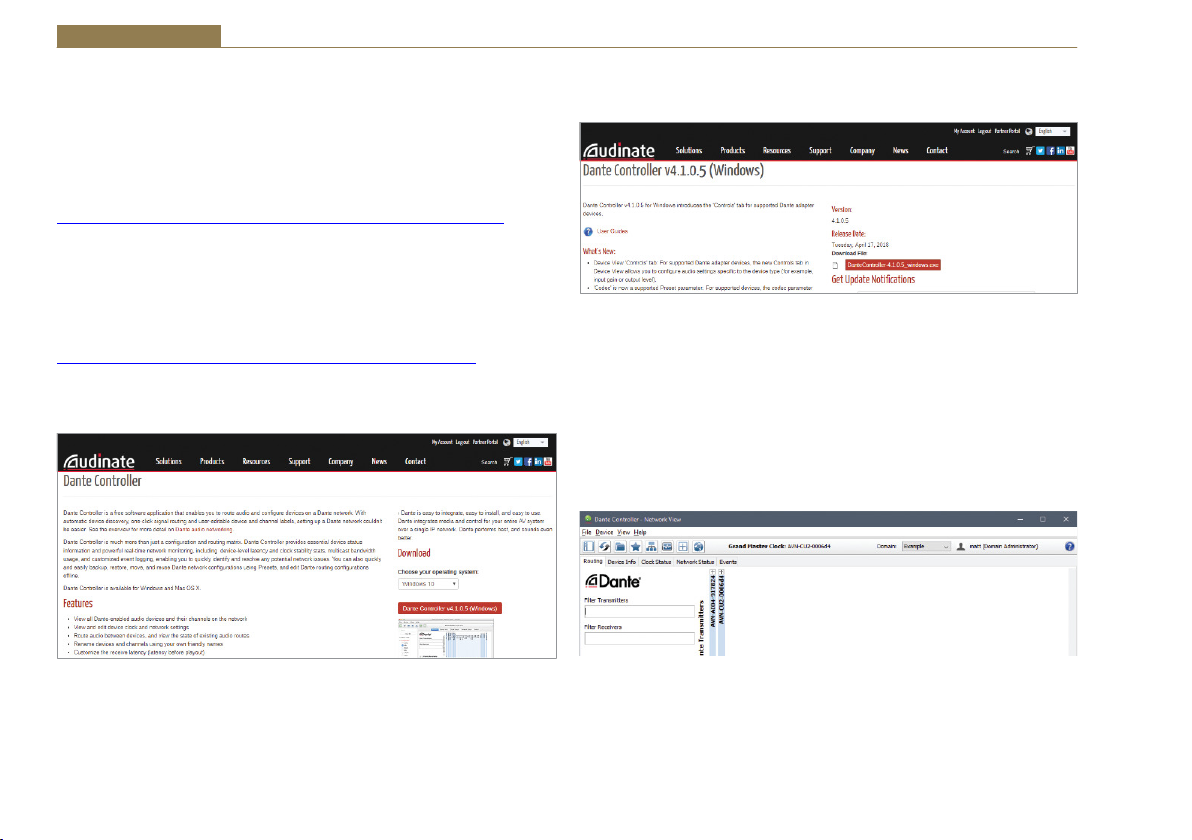Screen dimensions: 1192x840
Task: Toggle filter pane icon in Dante Controller toolbar
Action: pyautogui.click(x=588, y=547)
